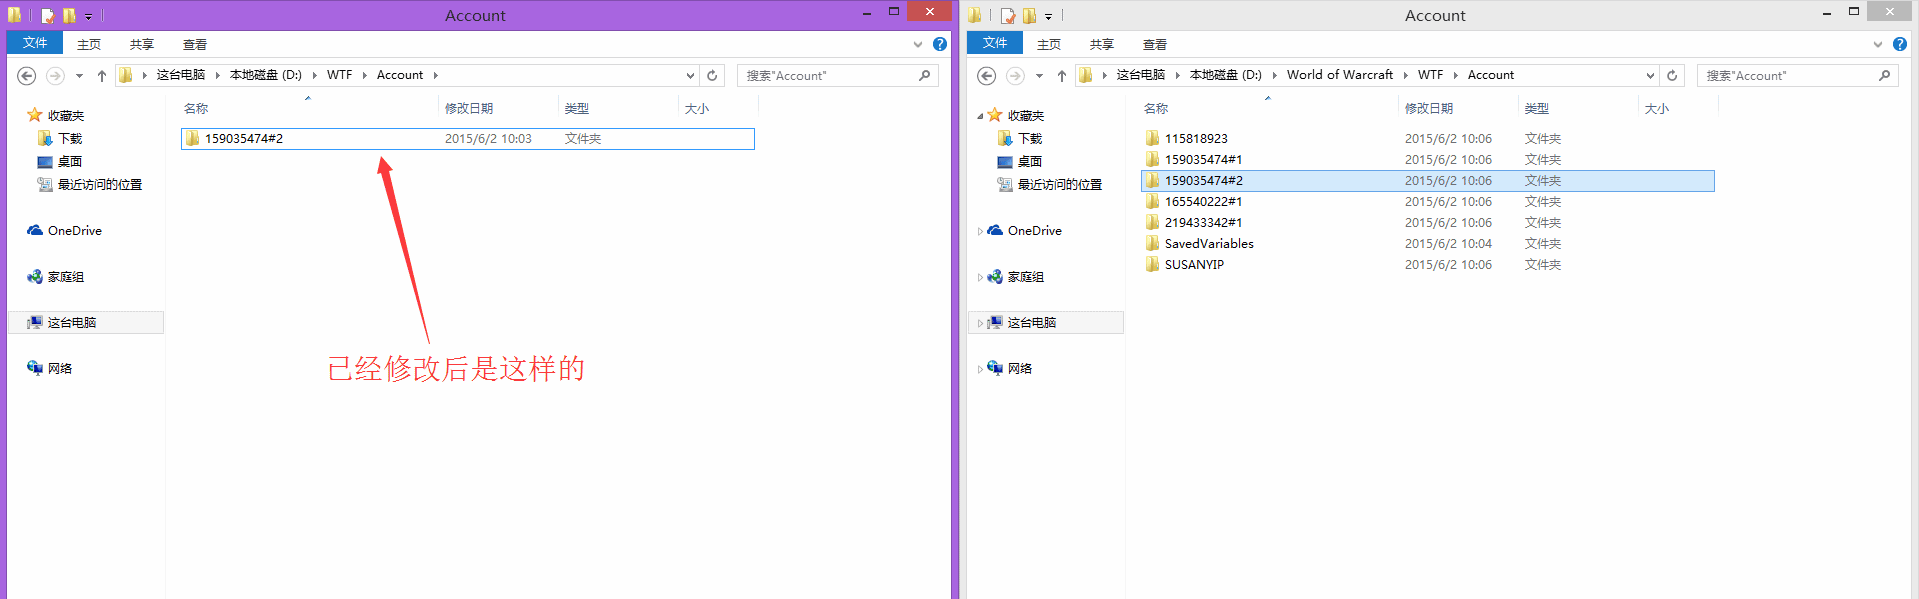This screenshot has width=1919, height=599.
Task: Click the search magnifier in right window
Action: (1884, 75)
